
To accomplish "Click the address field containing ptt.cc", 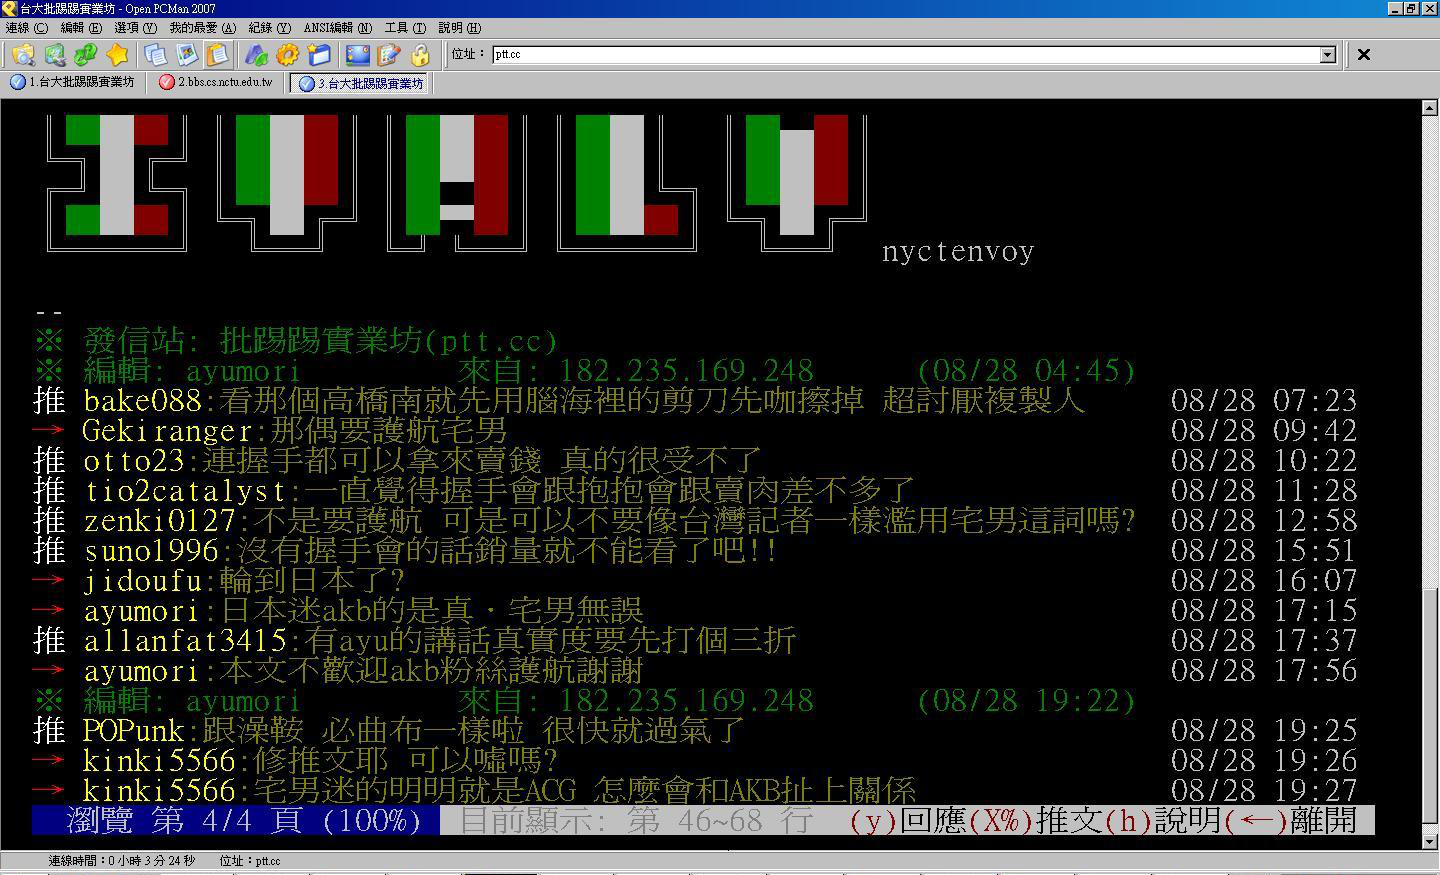I will point(906,55).
